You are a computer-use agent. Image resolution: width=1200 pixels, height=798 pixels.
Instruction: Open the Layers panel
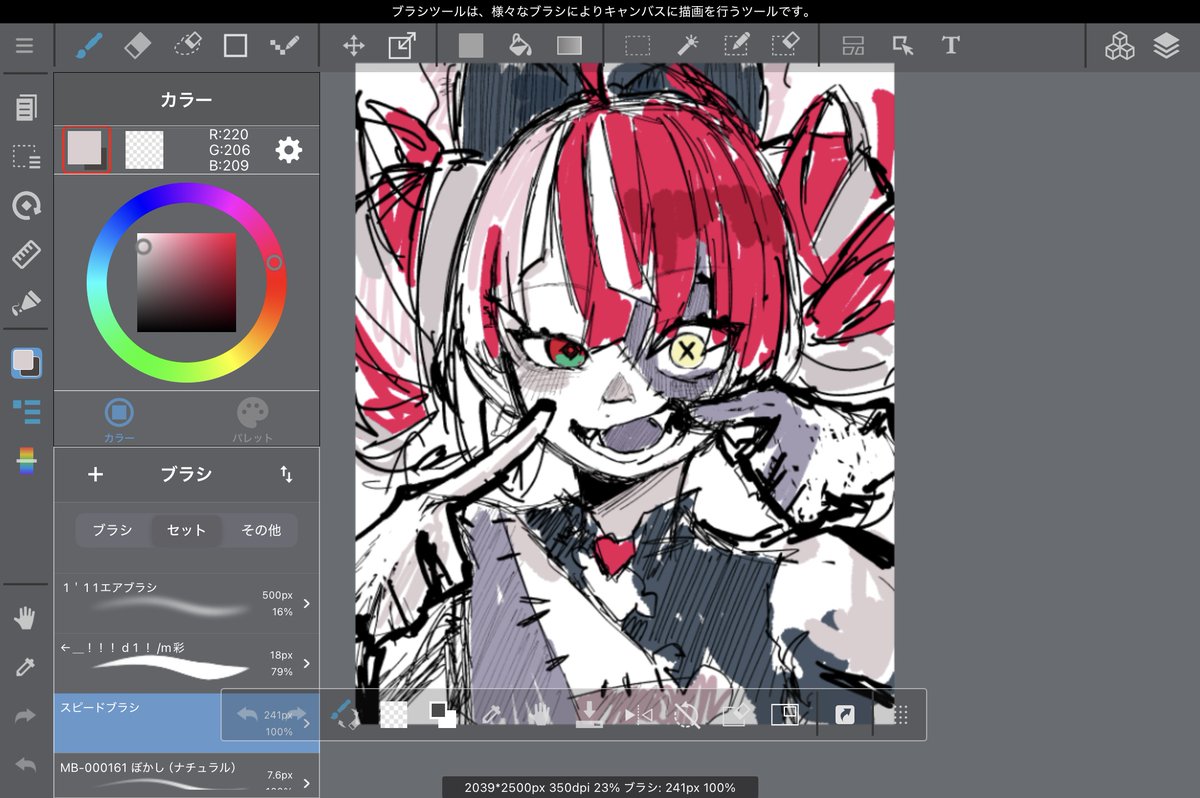1166,46
